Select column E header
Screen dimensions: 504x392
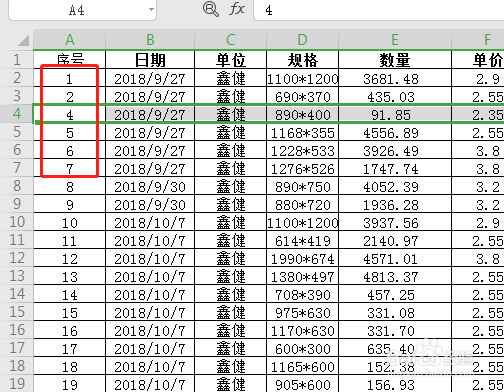click(x=395, y=40)
